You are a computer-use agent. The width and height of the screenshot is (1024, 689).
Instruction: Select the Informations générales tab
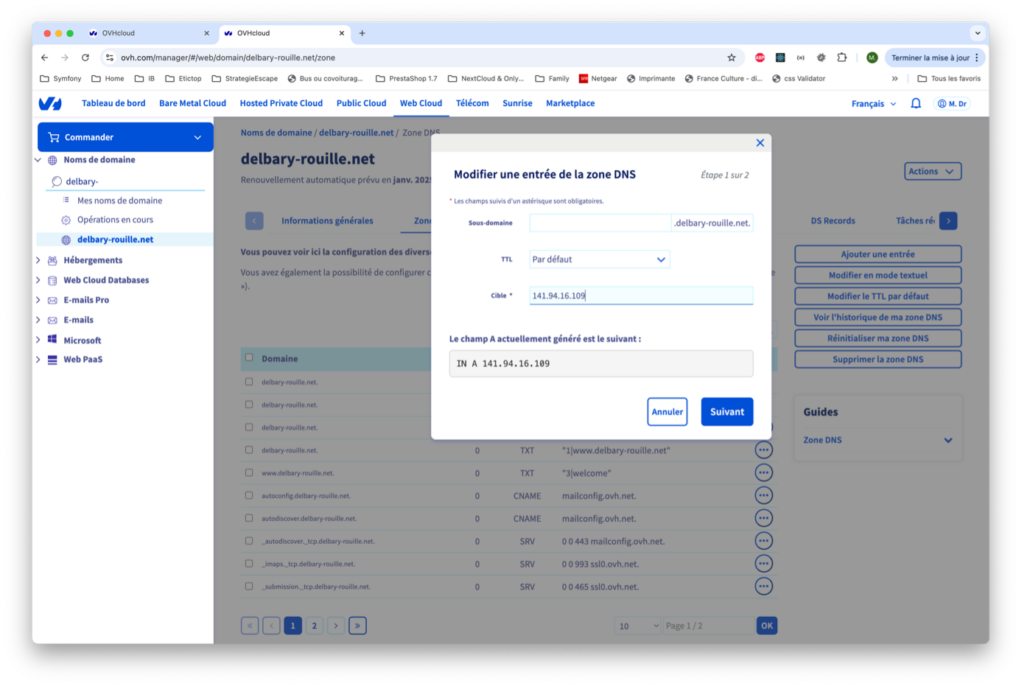[327, 221]
